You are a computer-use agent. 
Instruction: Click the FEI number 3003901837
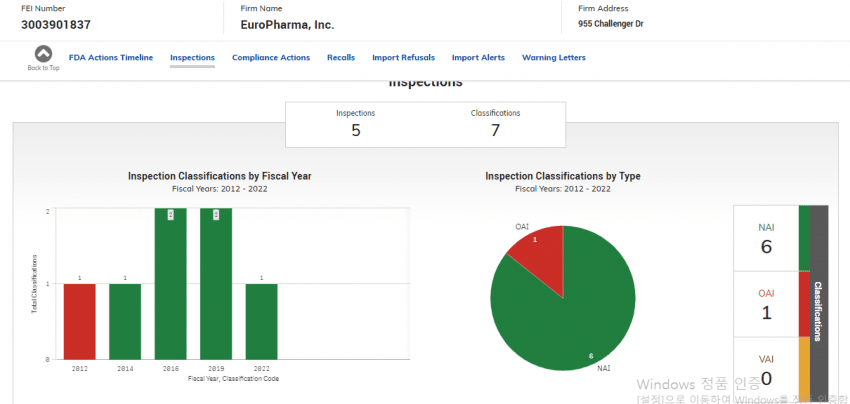pyautogui.click(x=56, y=25)
